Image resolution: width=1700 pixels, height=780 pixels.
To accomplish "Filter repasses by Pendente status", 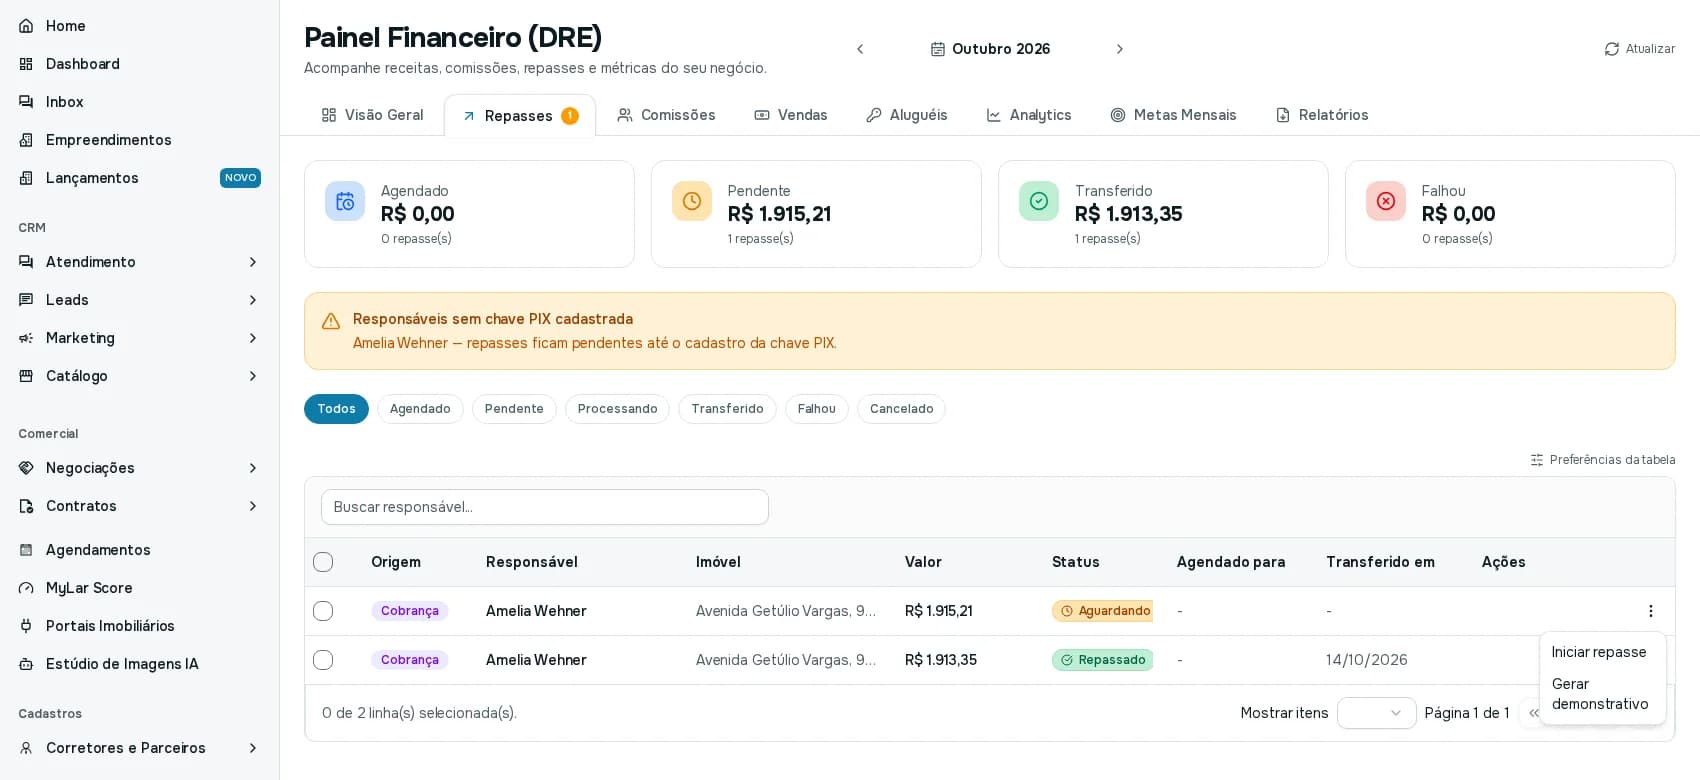I will (x=514, y=409).
